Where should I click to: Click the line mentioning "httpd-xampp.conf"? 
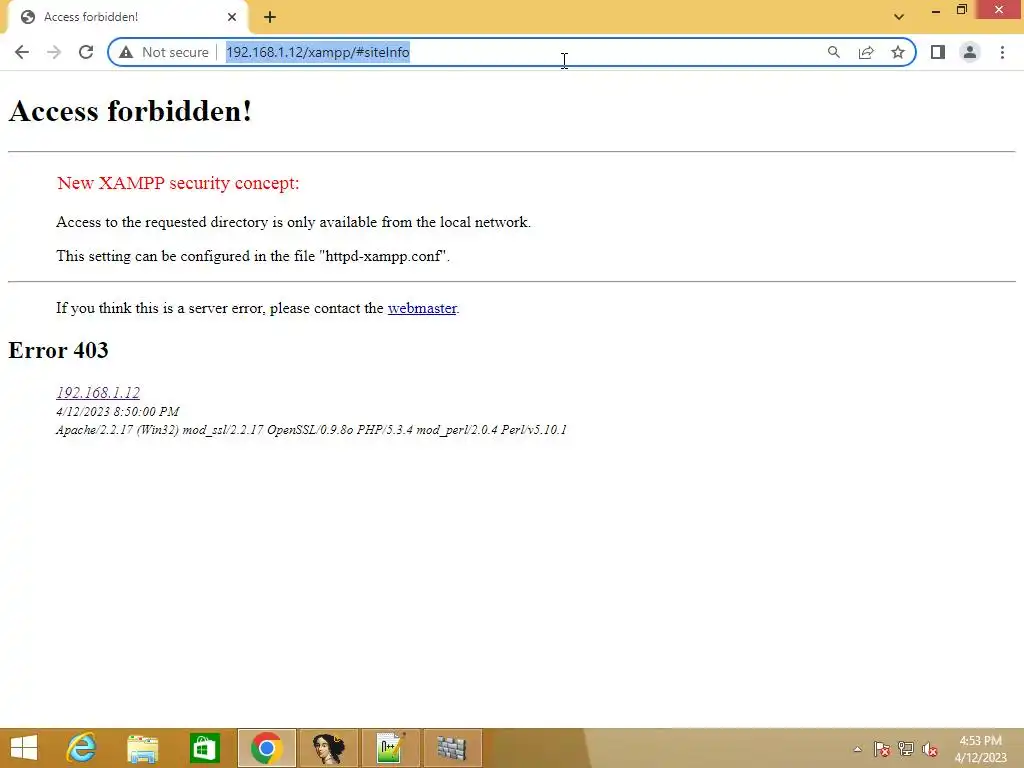coord(253,256)
